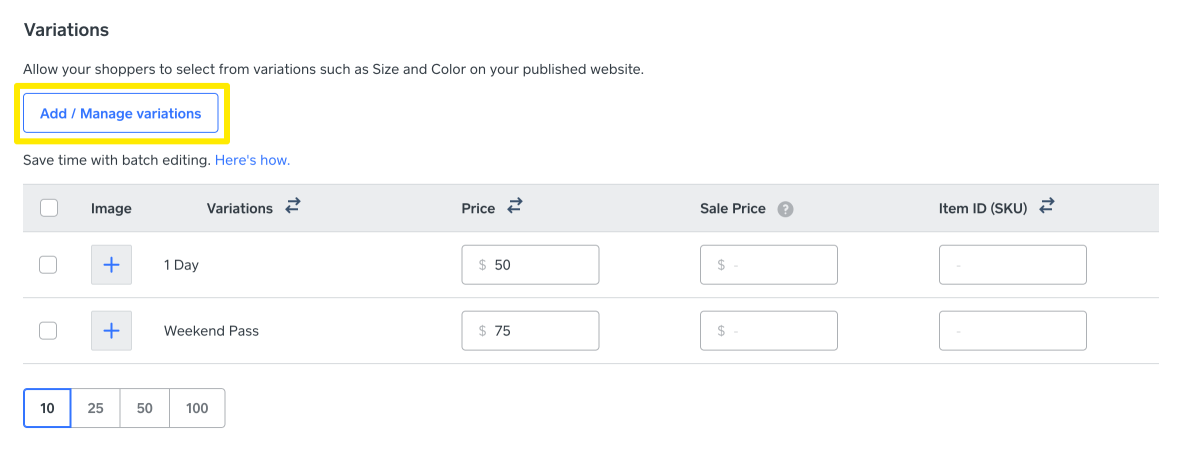Check the box for the 1 Day row

tap(48, 265)
